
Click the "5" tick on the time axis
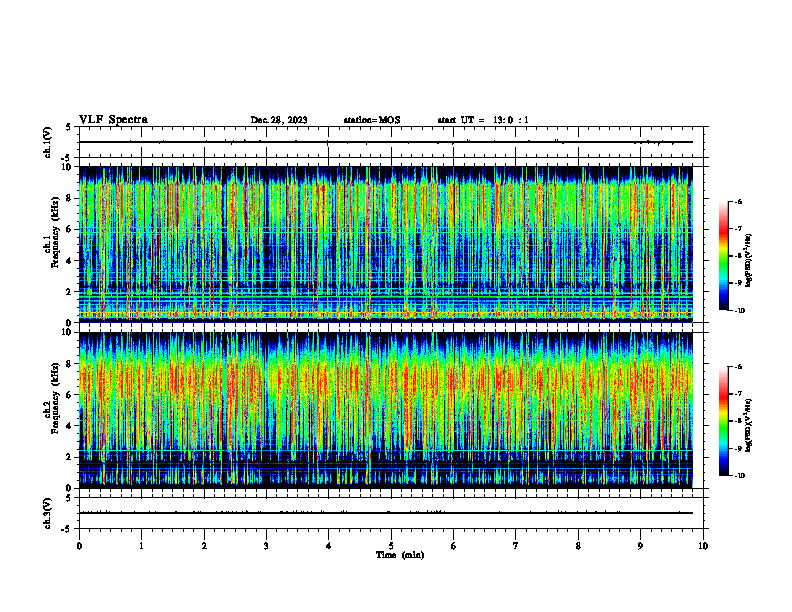(391, 546)
